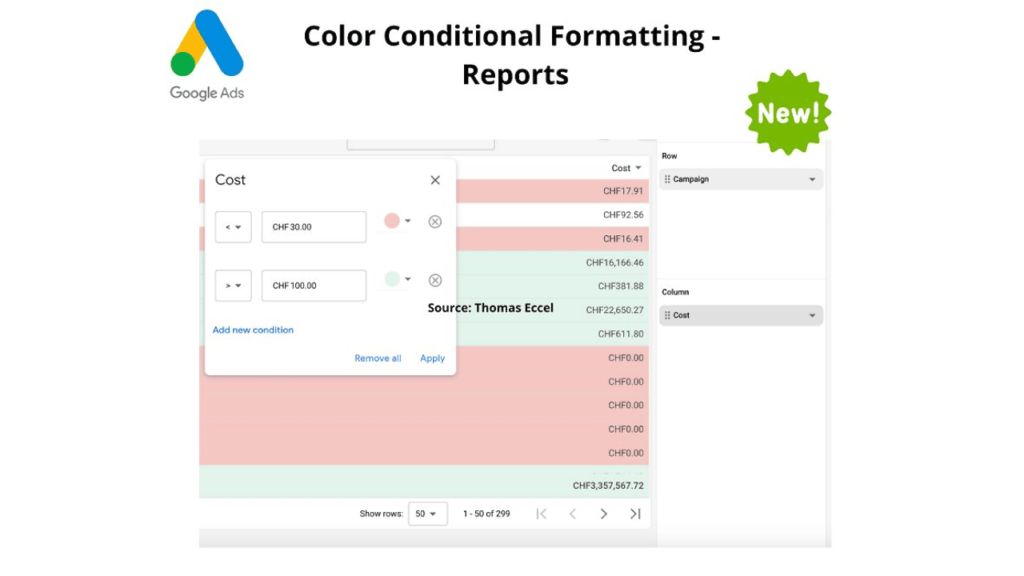Edit the CHF 30.00 value field

tap(314, 227)
